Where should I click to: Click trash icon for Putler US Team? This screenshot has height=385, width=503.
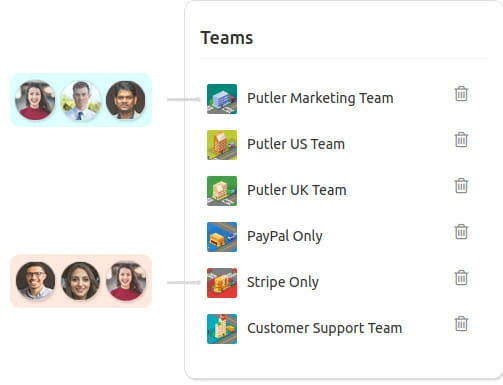coord(461,140)
